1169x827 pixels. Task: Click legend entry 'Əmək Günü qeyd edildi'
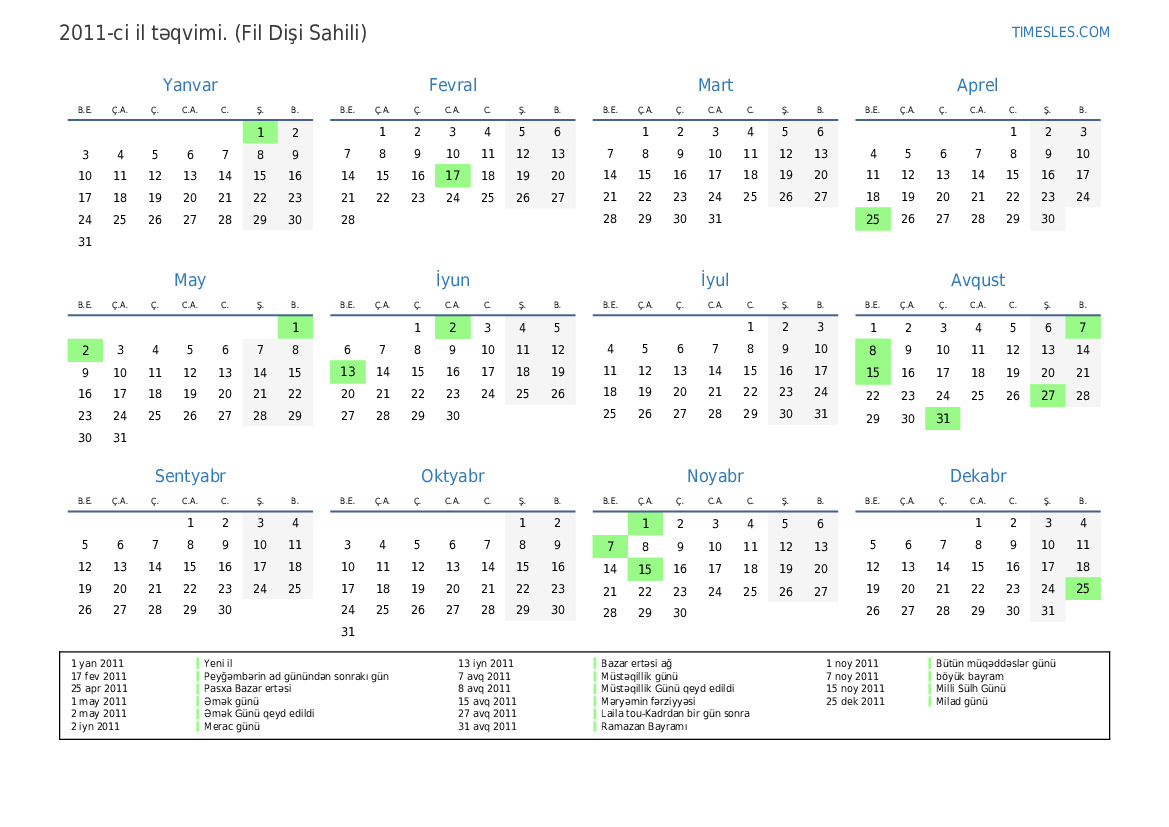[259, 713]
